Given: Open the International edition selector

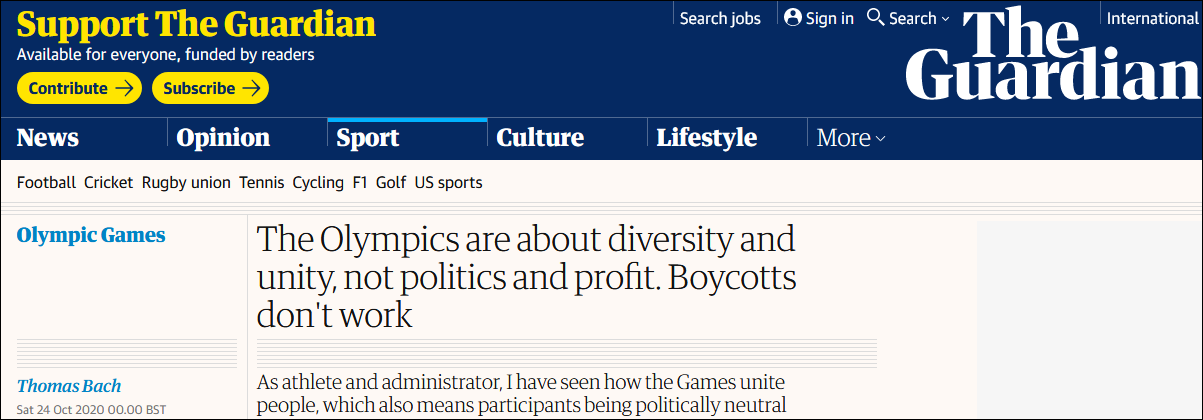Looking at the screenshot, I should 1152,18.
